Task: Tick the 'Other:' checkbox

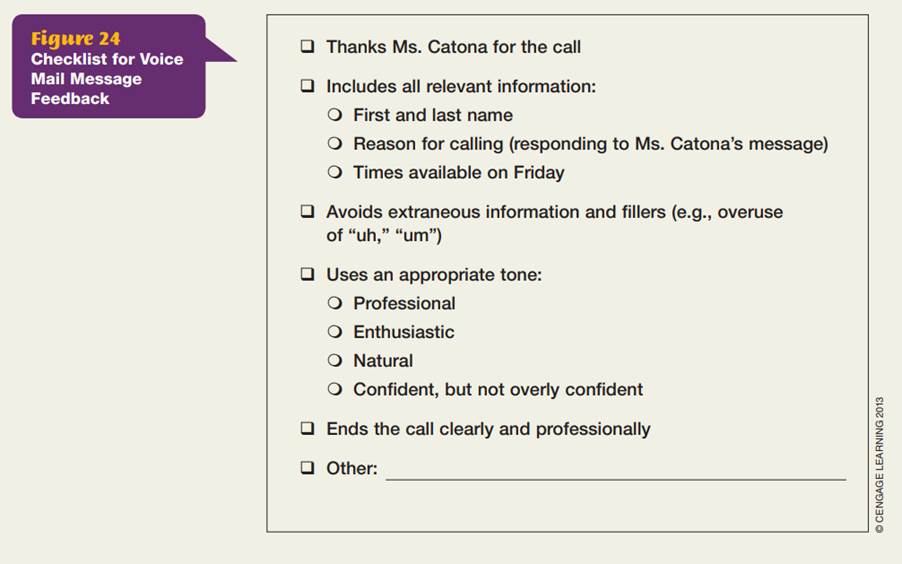Action: coord(307,468)
